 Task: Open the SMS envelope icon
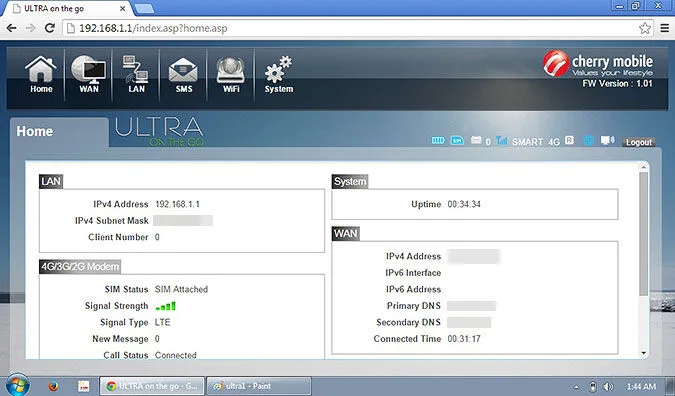click(183, 74)
